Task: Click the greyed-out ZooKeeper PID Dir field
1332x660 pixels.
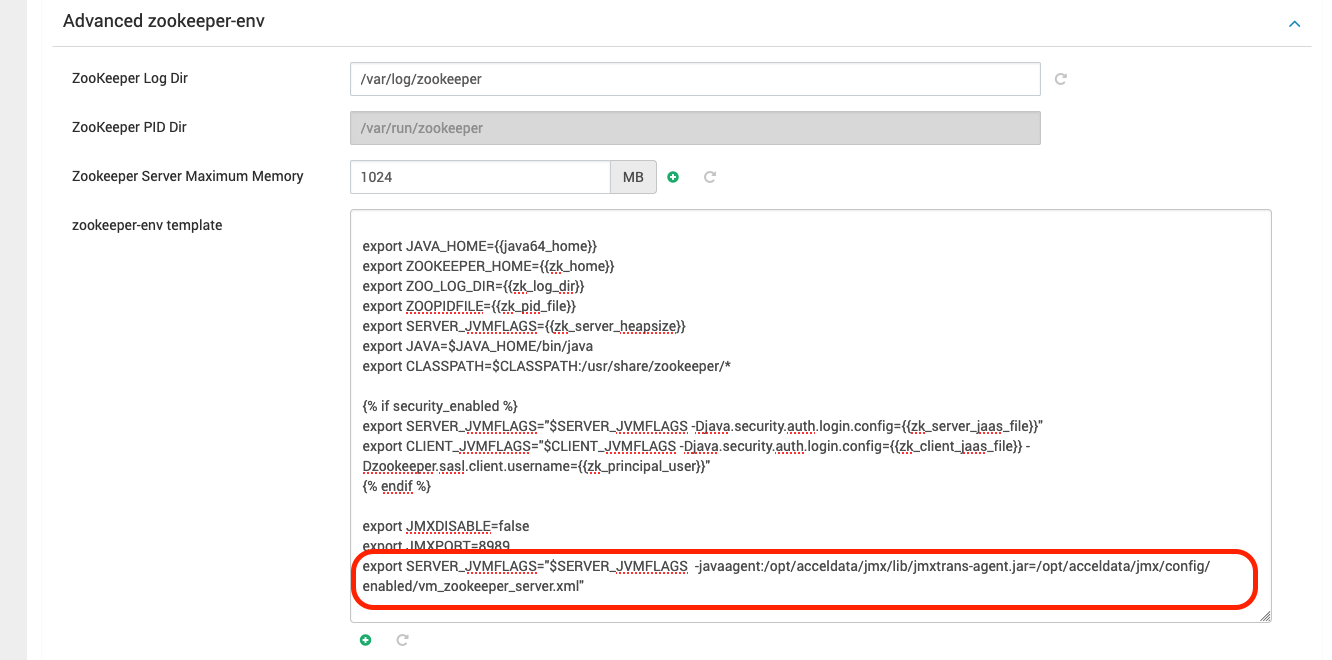Action: pos(694,128)
